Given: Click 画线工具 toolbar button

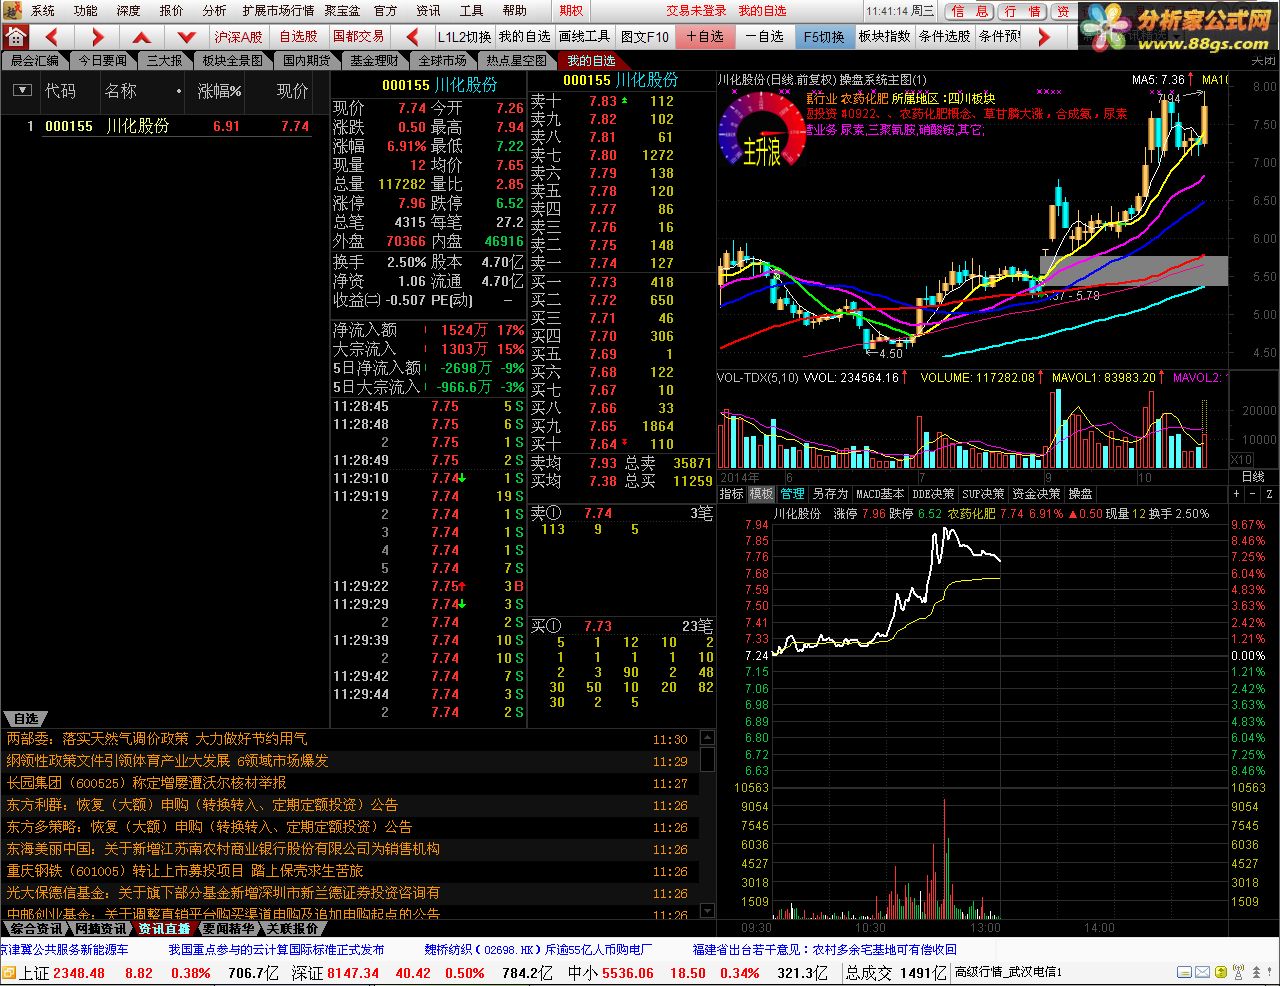Looking at the screenshot, I should [583, 37].
